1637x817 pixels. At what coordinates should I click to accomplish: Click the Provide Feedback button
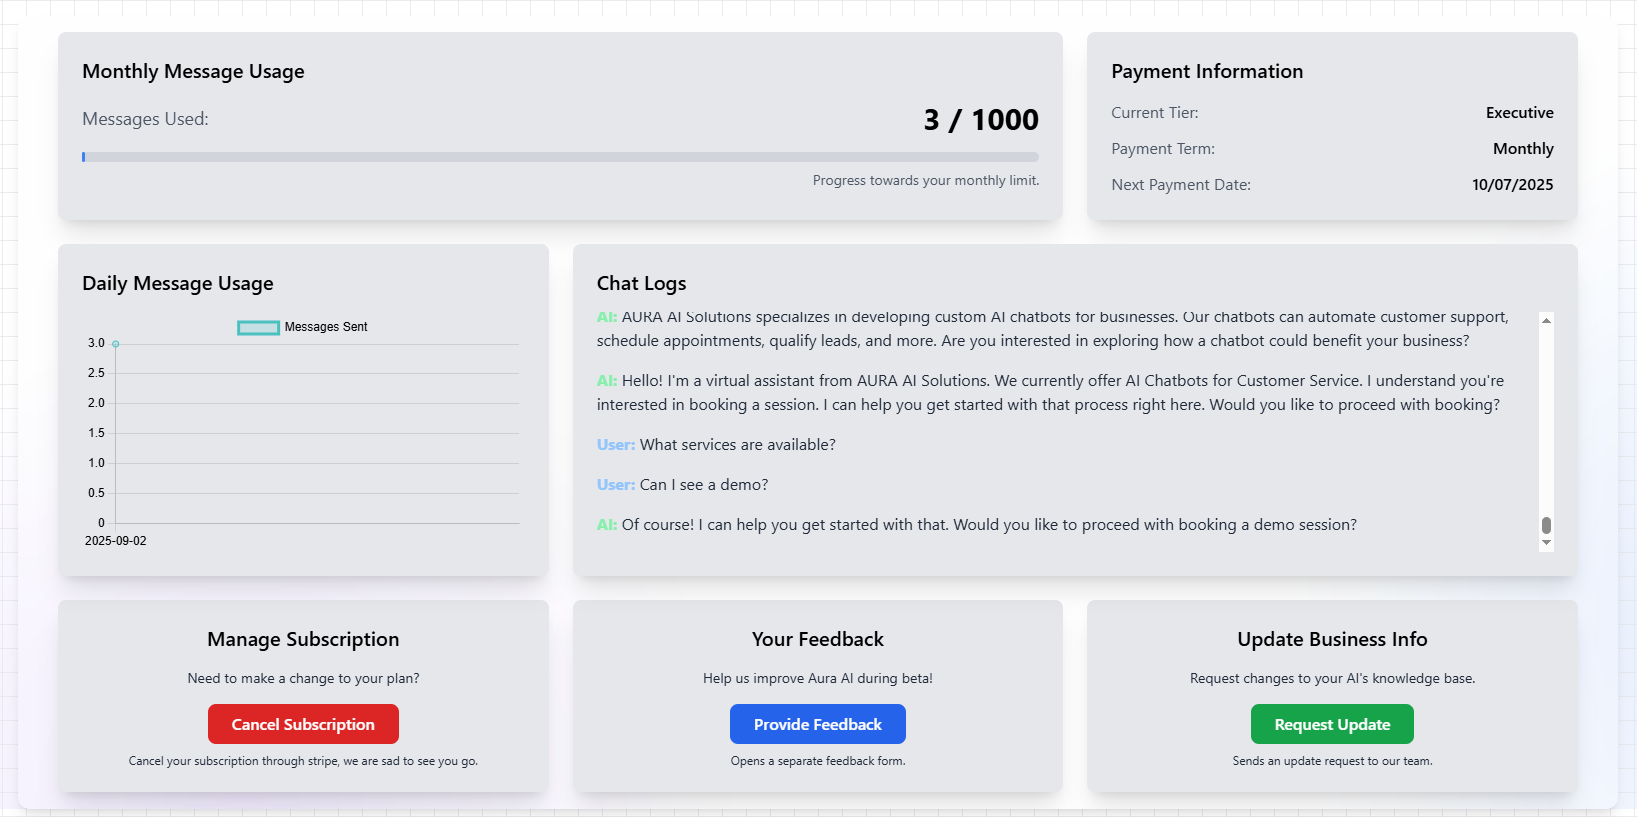pyautogui.click(x=817, y=724)
